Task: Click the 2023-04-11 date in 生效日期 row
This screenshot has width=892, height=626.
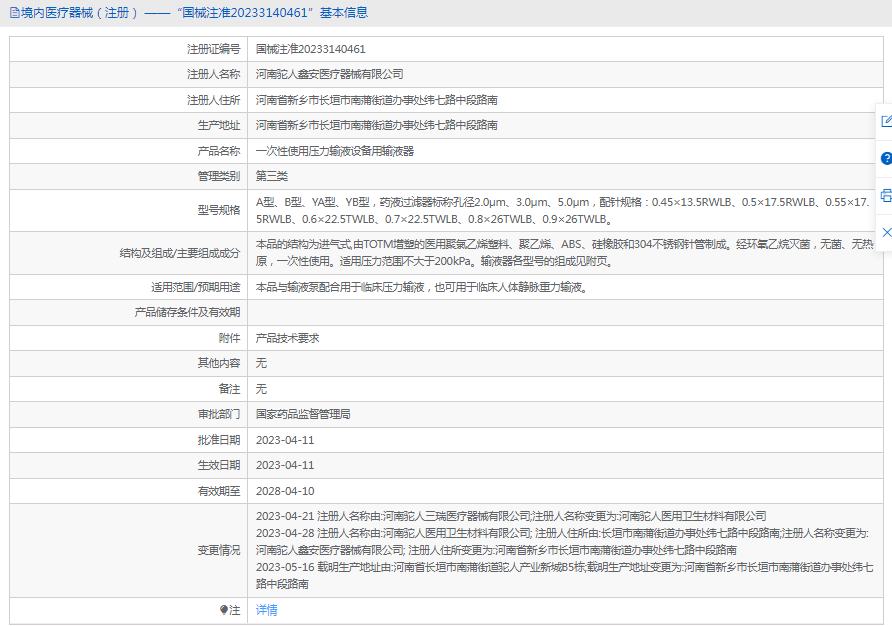Action: [285, 465]
